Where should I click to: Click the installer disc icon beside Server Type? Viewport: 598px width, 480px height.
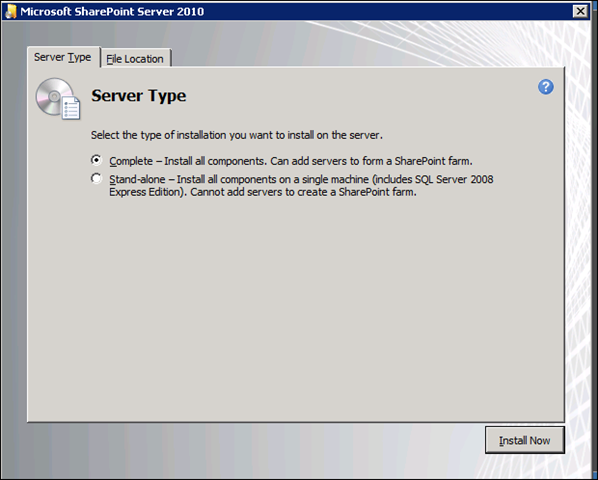[58, 99]
